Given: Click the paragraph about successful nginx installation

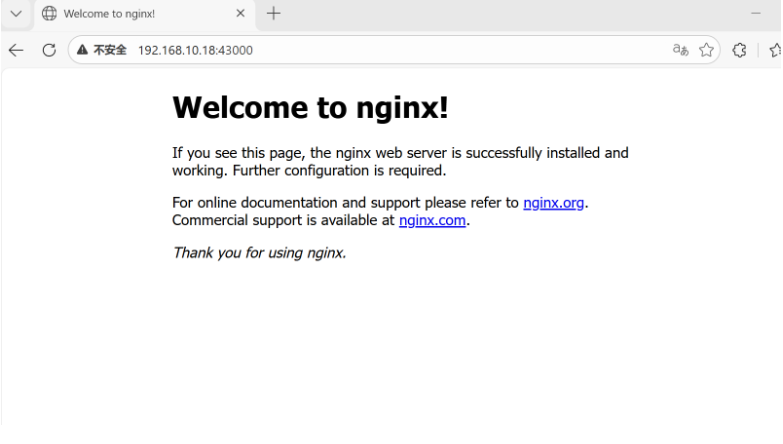Looking at the screenshot, I should point(400,162).
